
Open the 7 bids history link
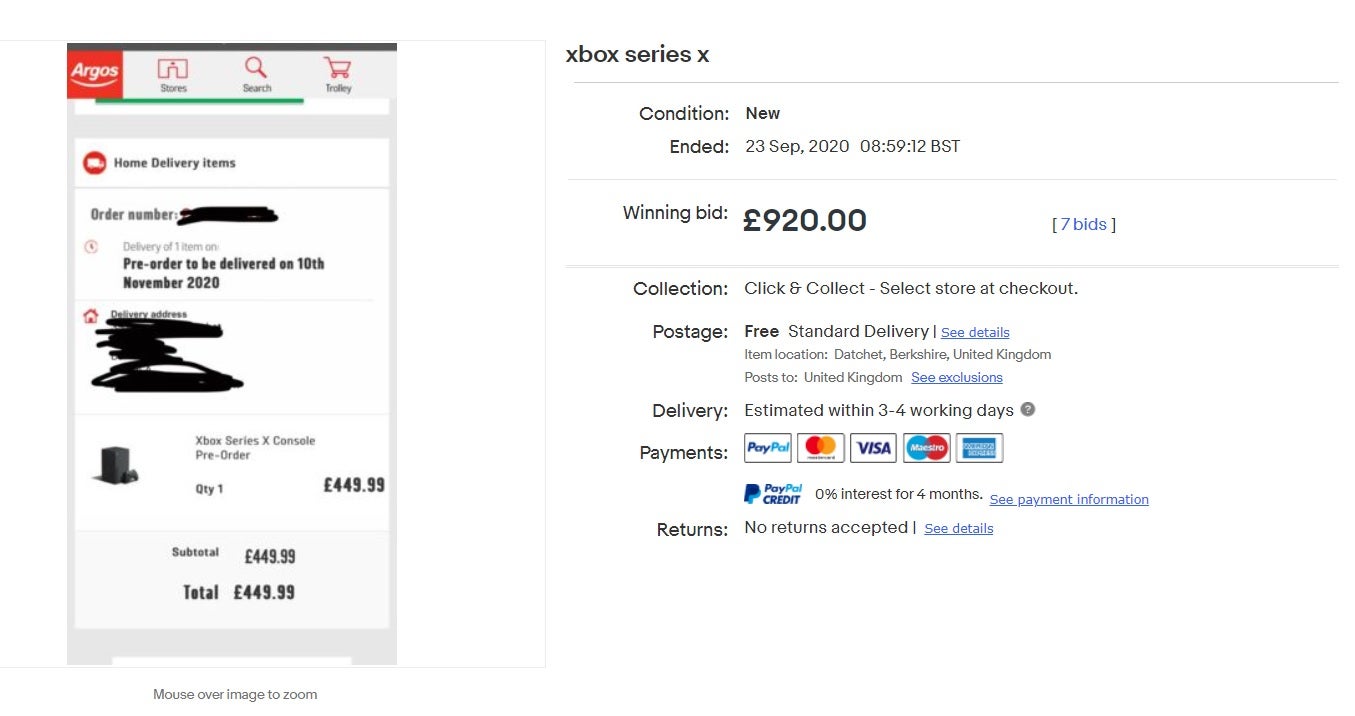[x=1084, y=224]
